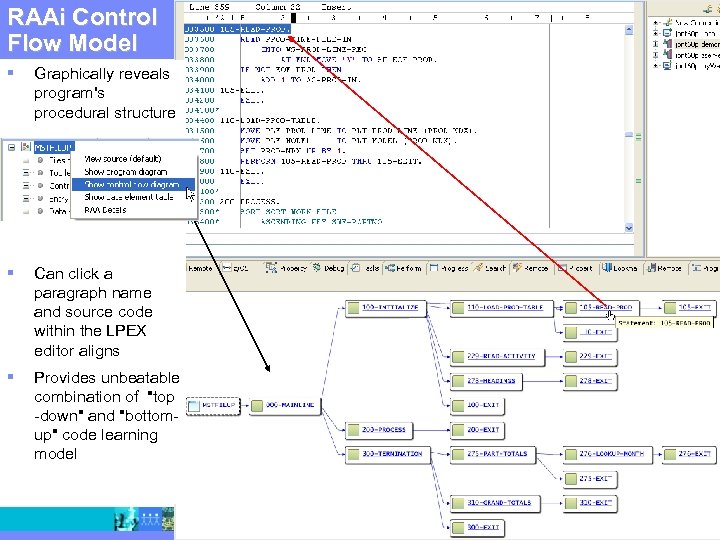Open the 100-INITIALIZE node link
The image size is (720, 540).
click(390, 307)
